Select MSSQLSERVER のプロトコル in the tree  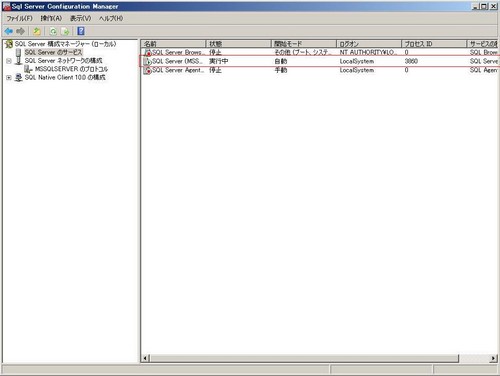point(71,69)
